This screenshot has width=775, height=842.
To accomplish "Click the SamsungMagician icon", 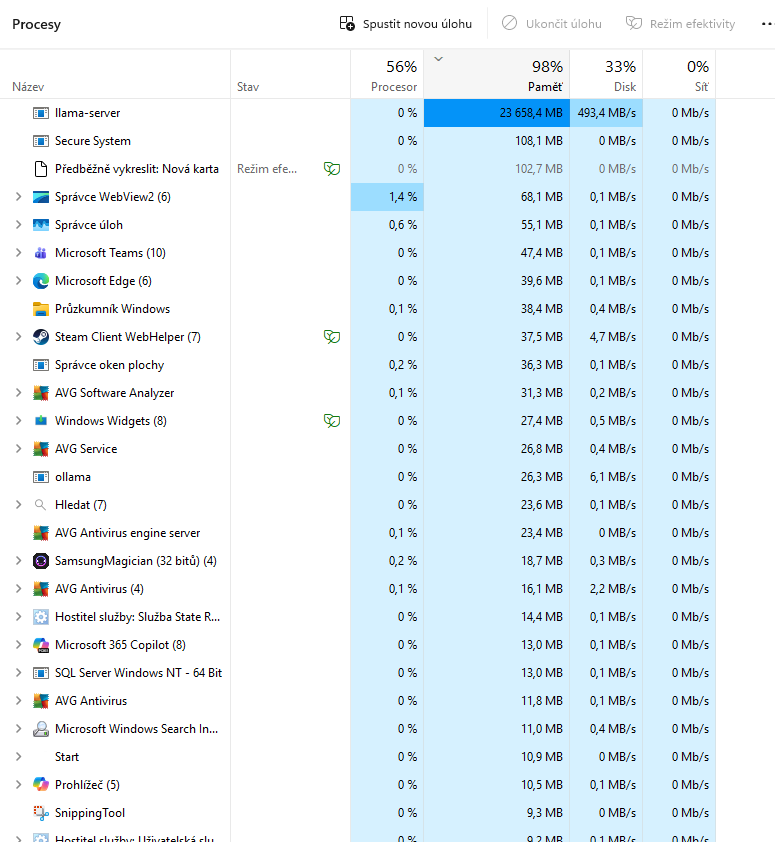I will click(x=41, y=561).
